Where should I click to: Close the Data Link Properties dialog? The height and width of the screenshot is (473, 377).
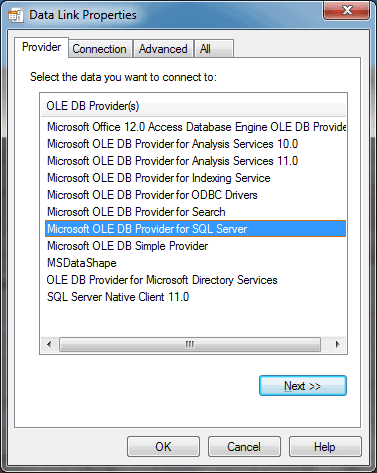tap(346, 10)
